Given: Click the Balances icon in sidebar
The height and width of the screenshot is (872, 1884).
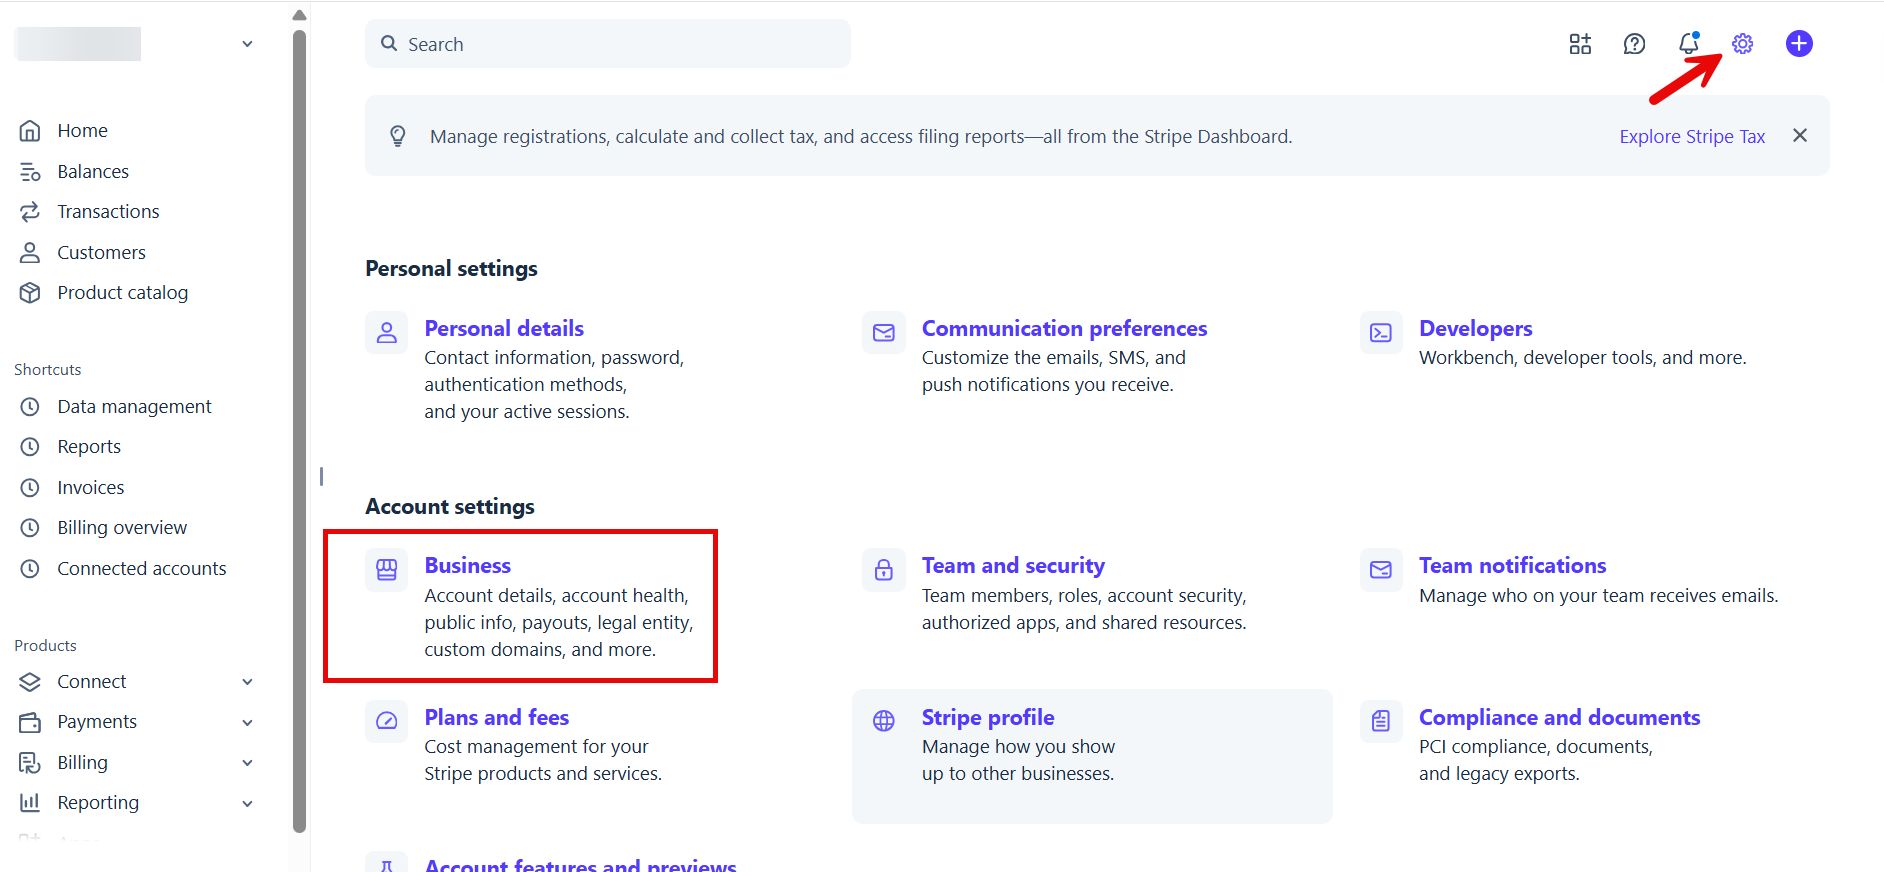Looking at the screenshot, I should click(30, 172).
